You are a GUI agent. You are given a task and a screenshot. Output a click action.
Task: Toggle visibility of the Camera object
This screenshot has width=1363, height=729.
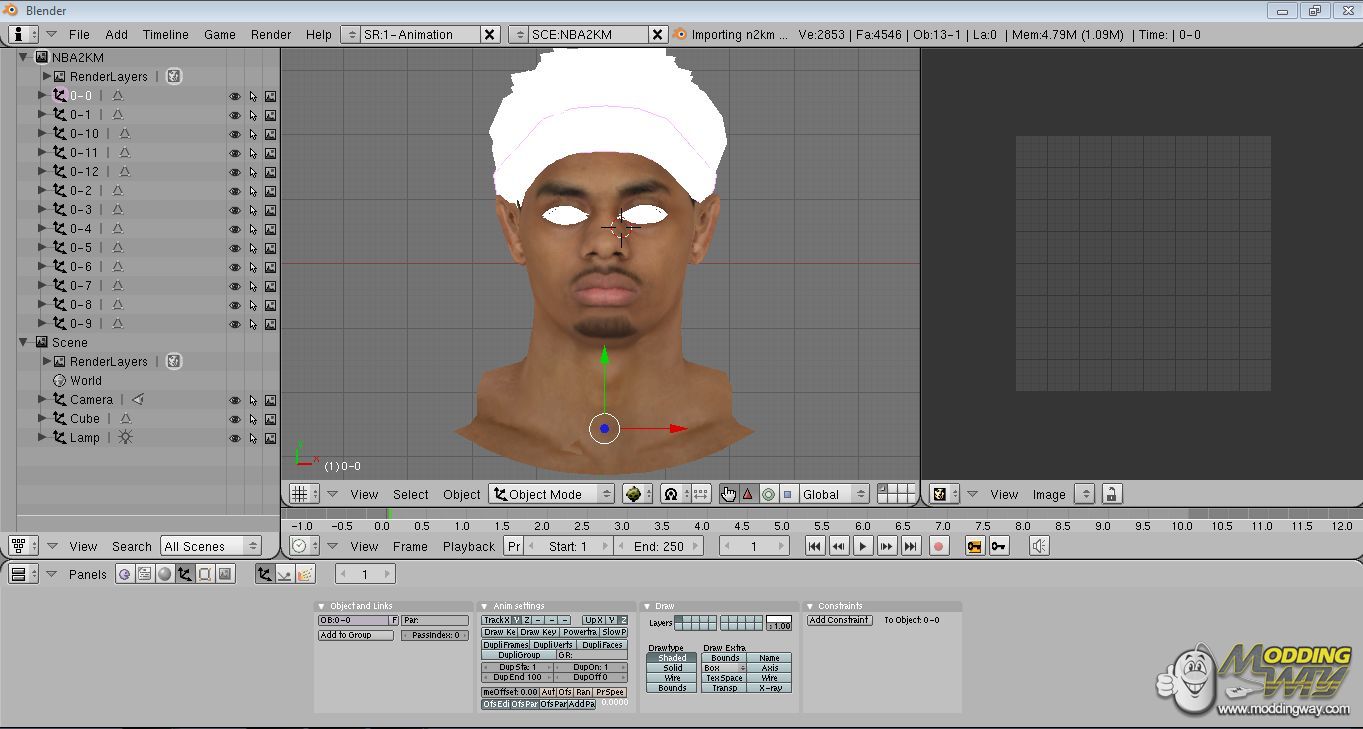[x=235, y=400]
